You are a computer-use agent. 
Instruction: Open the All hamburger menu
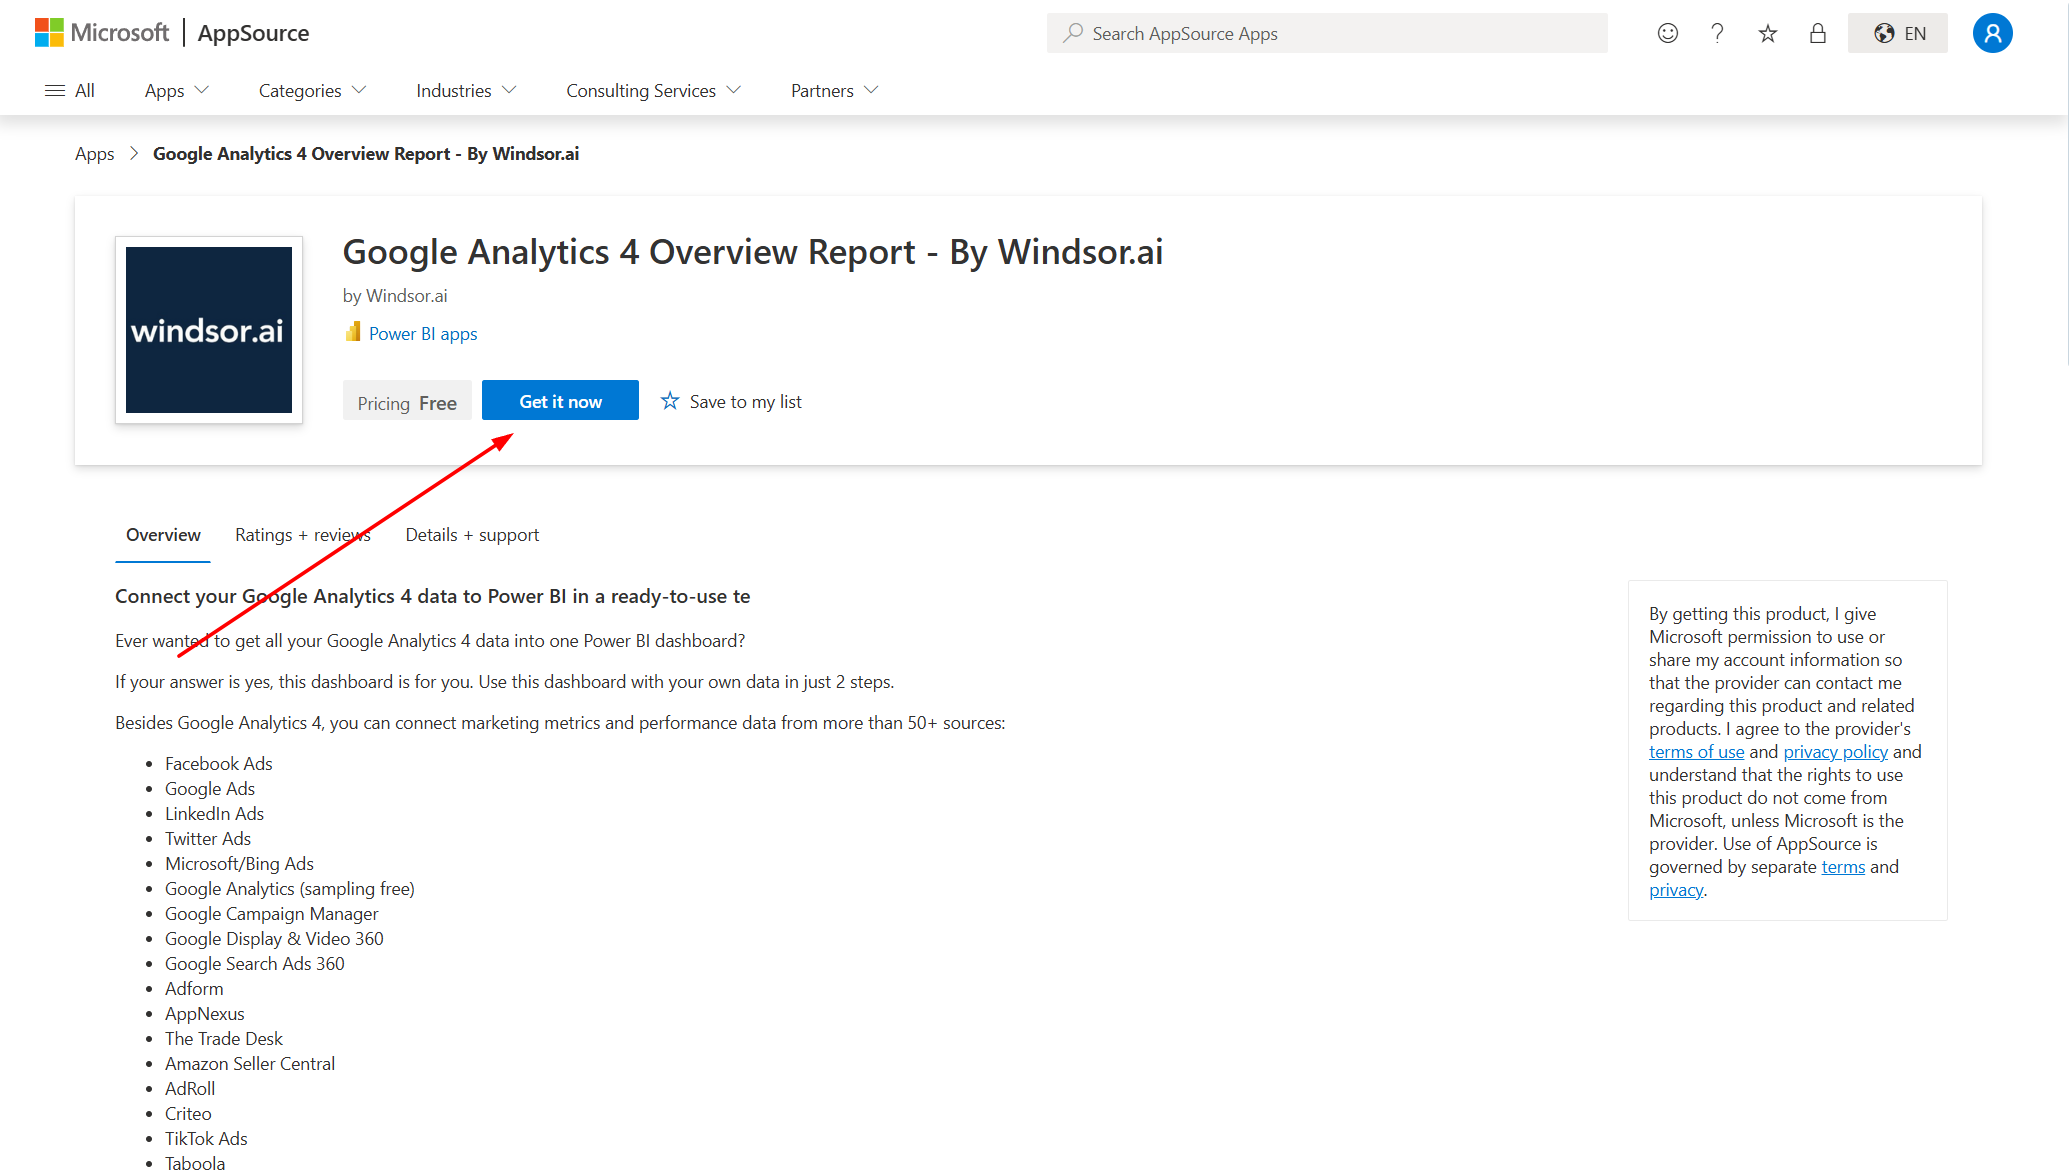(x=70, y=91)
